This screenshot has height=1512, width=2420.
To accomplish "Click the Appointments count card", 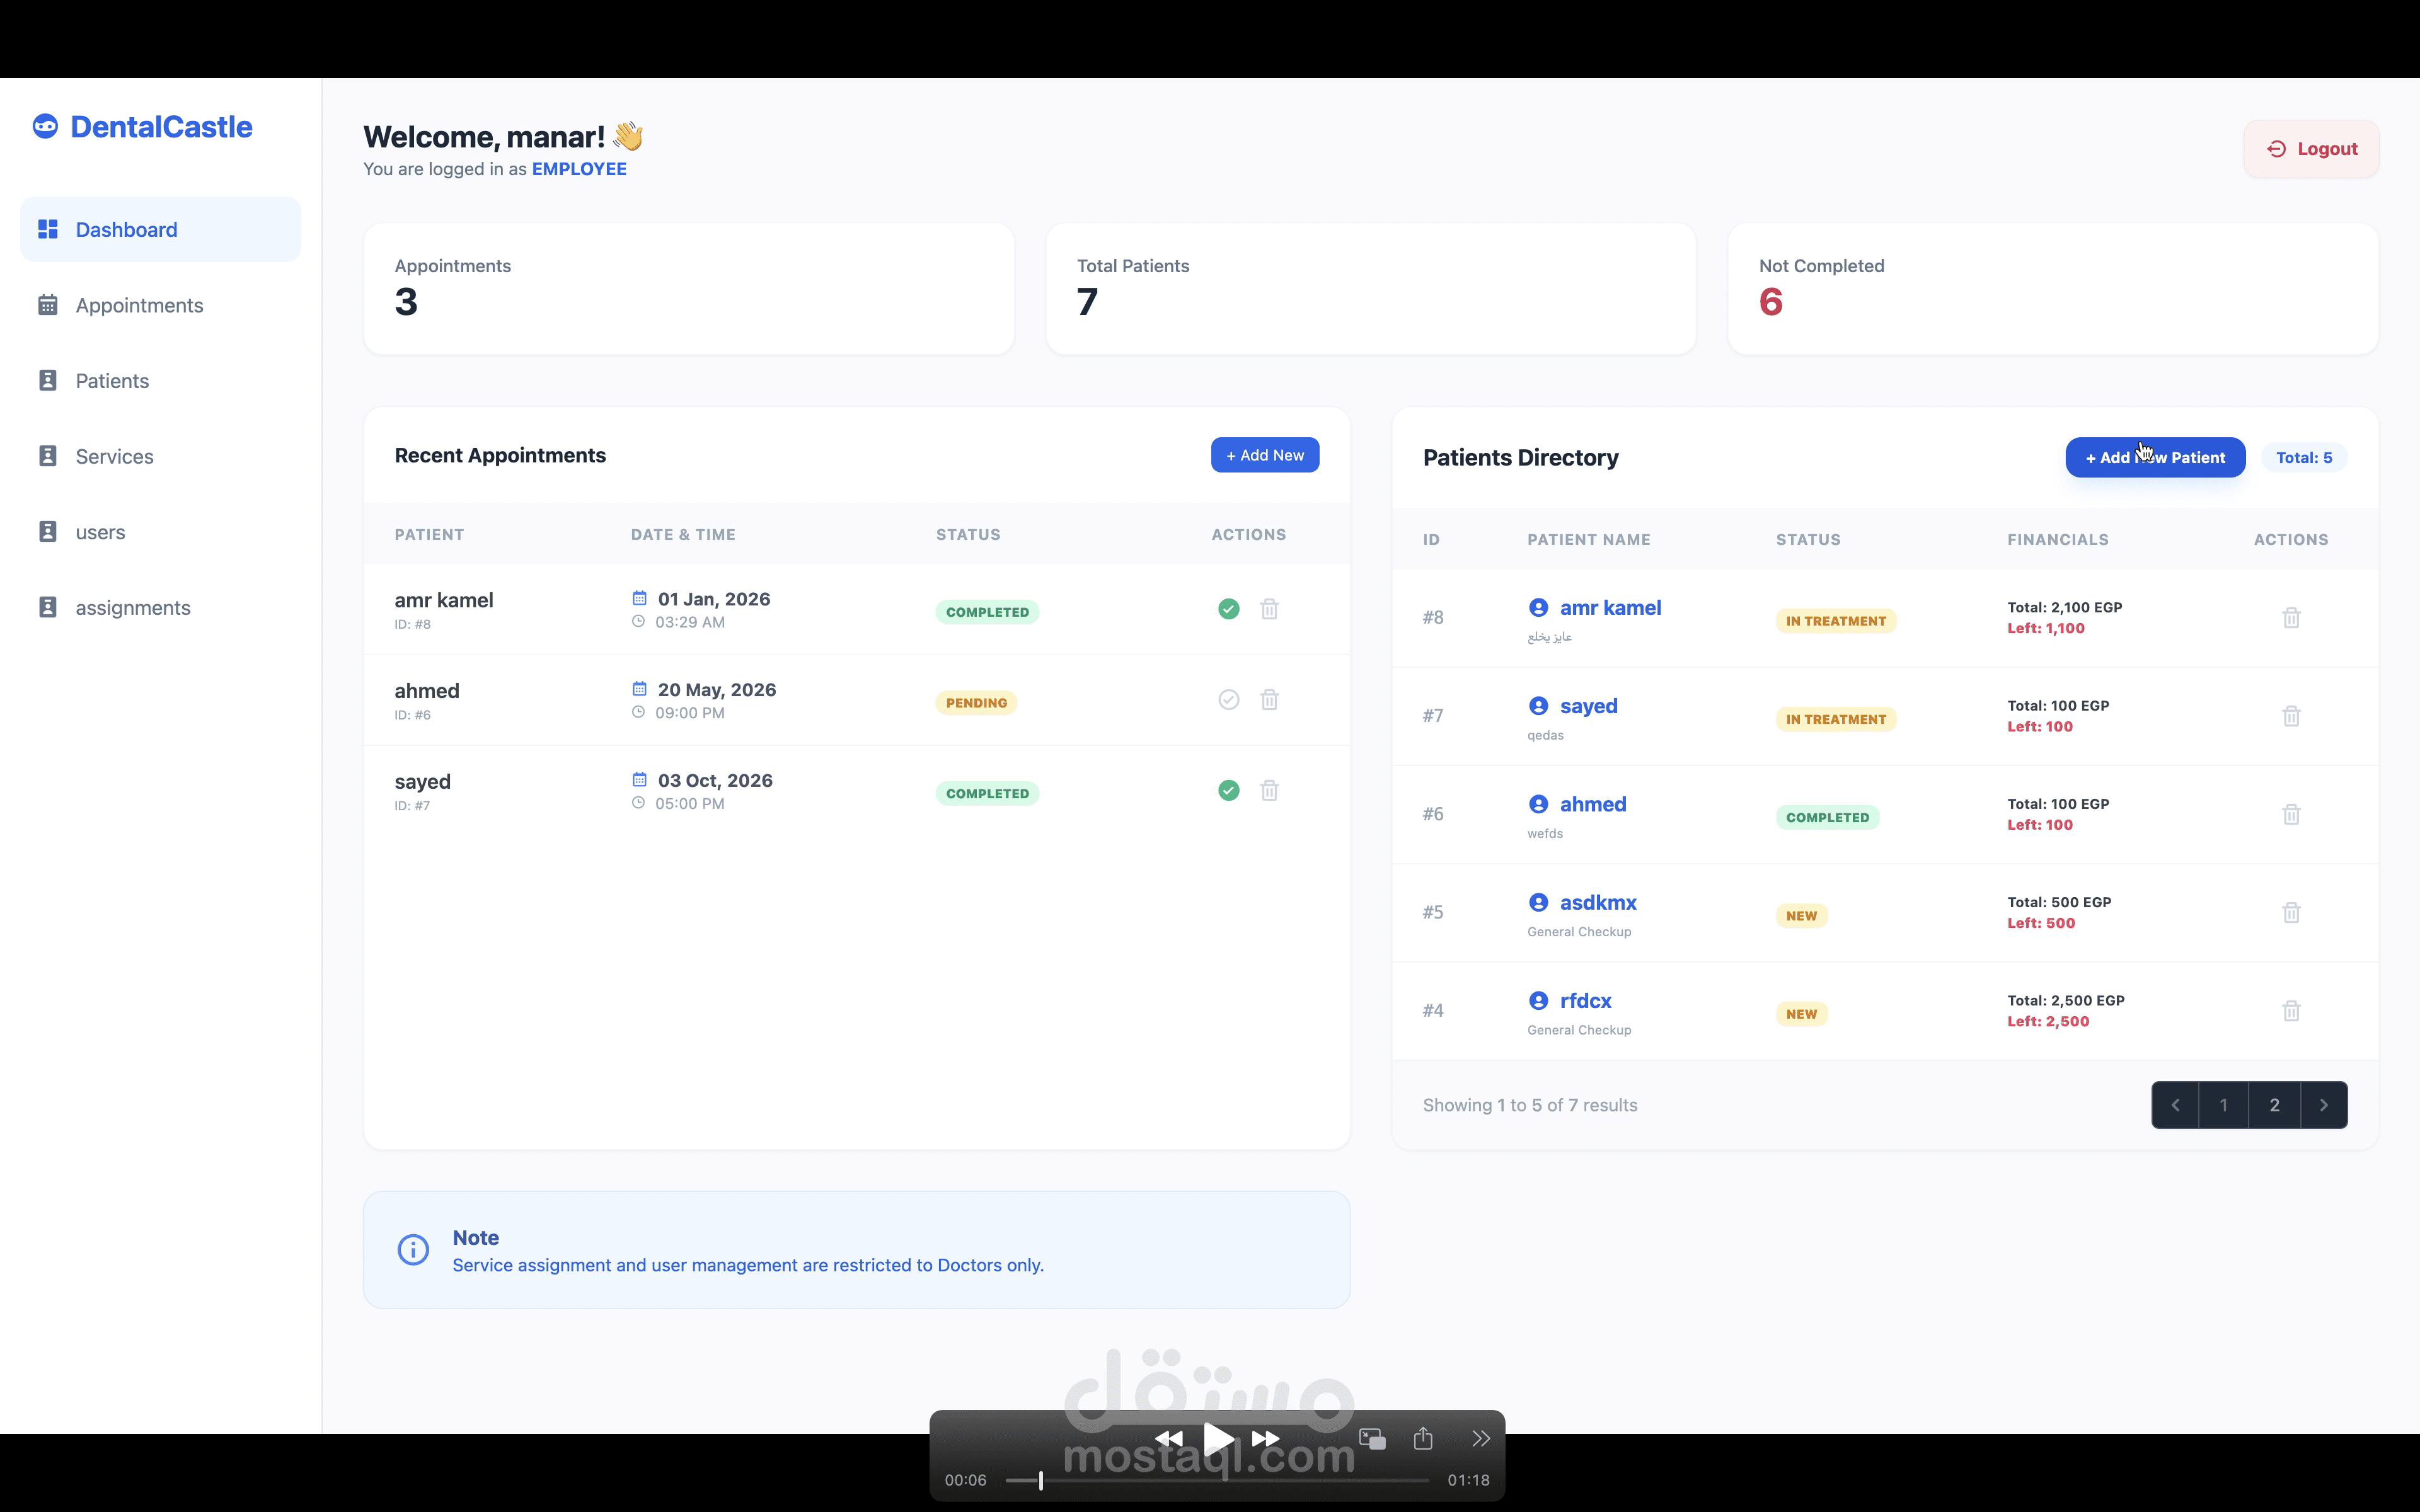I will pyautogui.click(x=688, y=289).
